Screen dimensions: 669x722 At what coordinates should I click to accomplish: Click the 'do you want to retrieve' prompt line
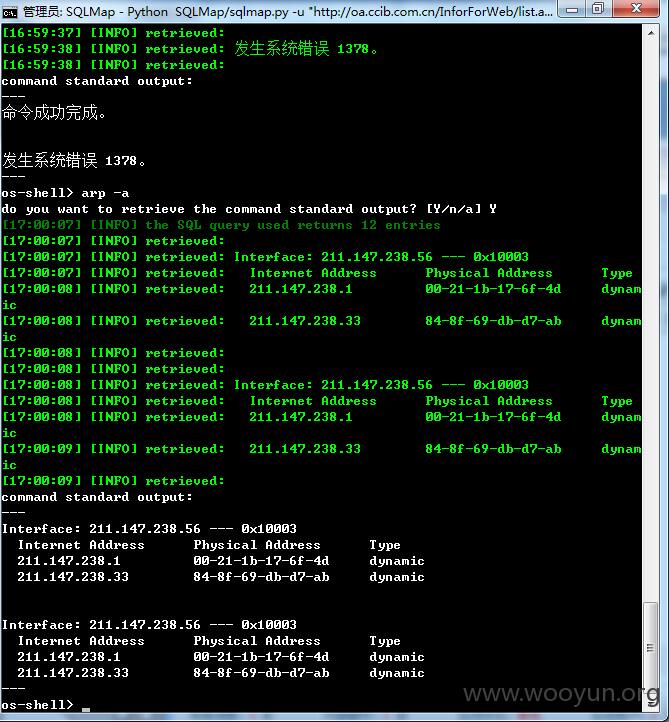pos(249,209)
